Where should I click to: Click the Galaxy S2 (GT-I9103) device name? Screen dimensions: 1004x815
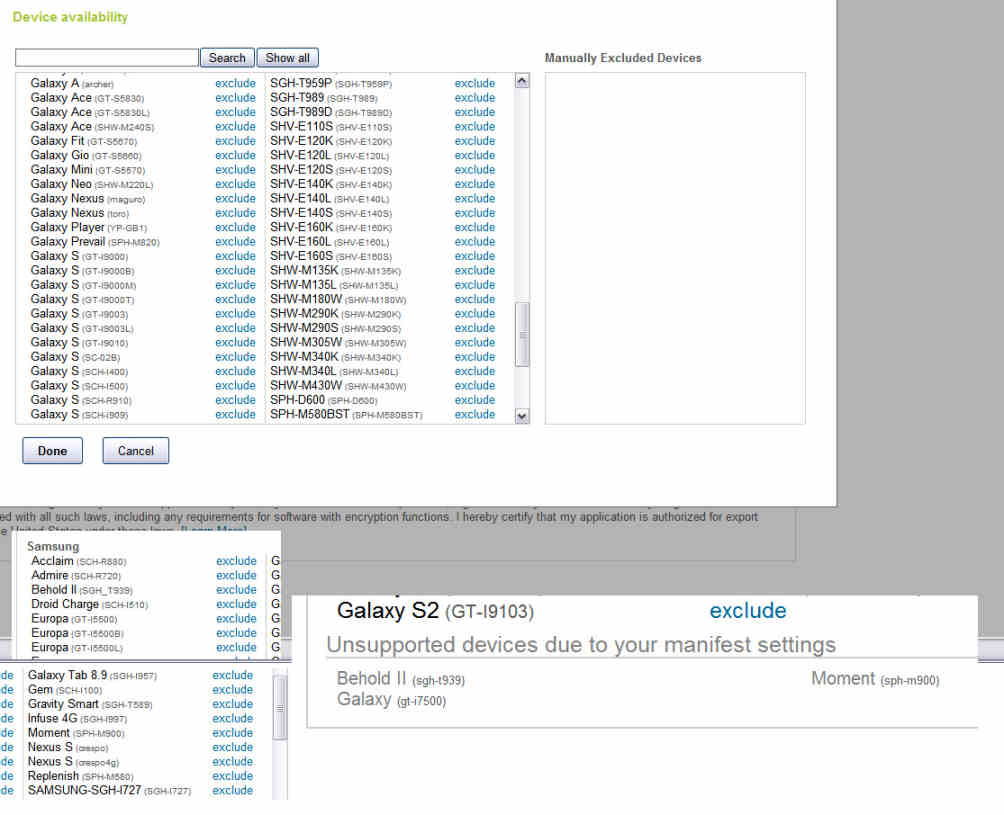(x=435, y=611)
